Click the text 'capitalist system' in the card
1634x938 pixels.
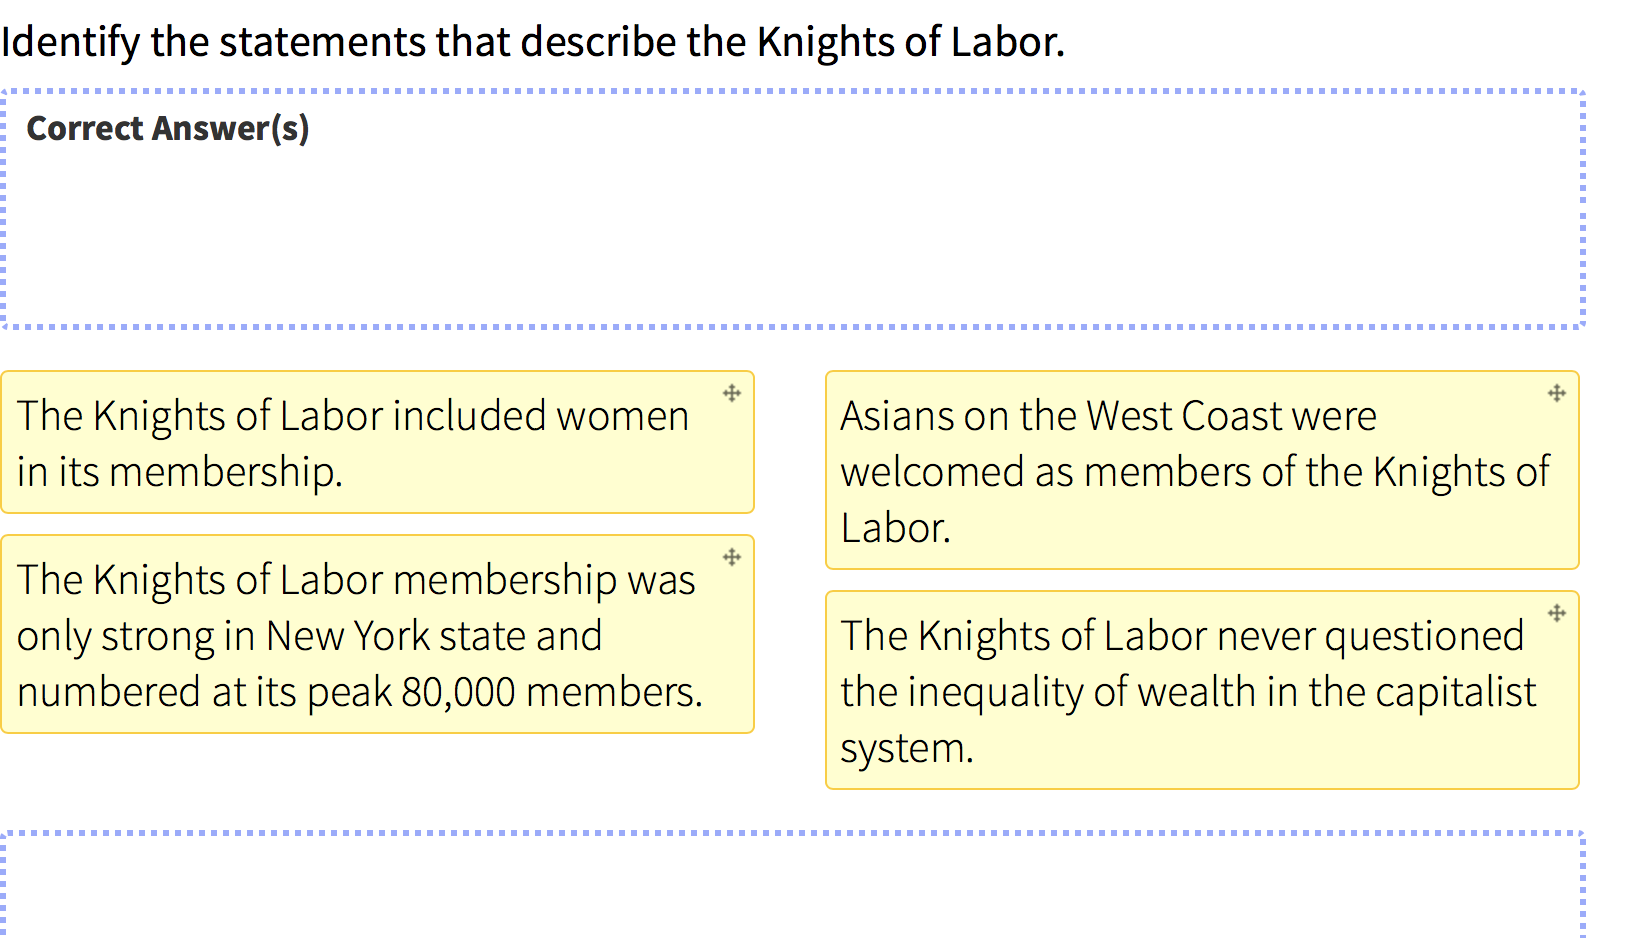point(1189,720)
